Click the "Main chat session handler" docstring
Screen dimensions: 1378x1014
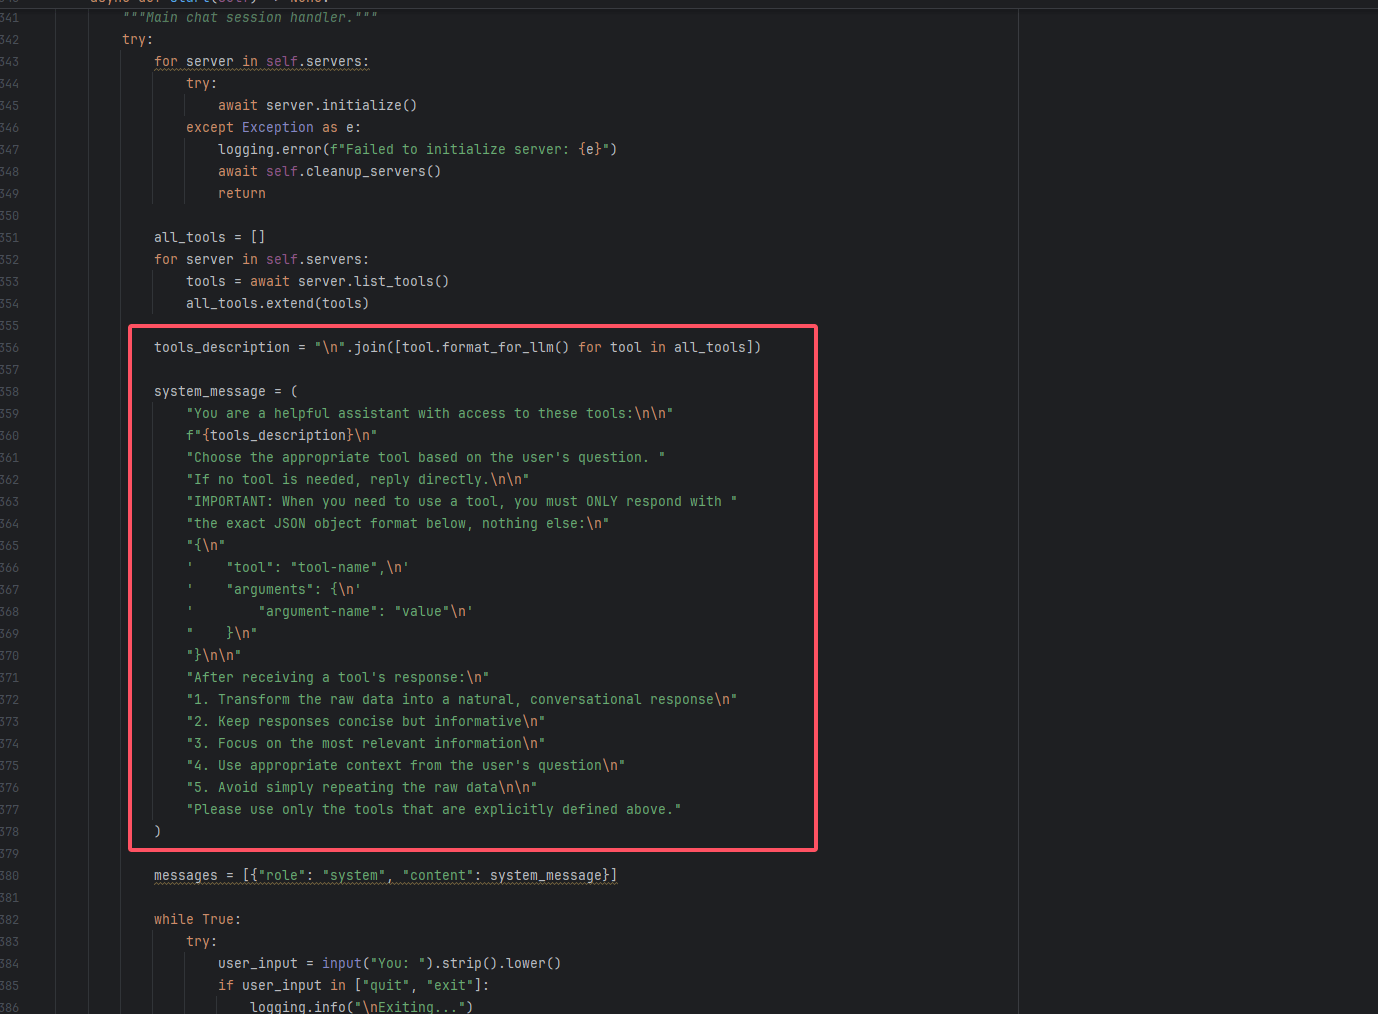pyautogui.click(x=250, y=18)
